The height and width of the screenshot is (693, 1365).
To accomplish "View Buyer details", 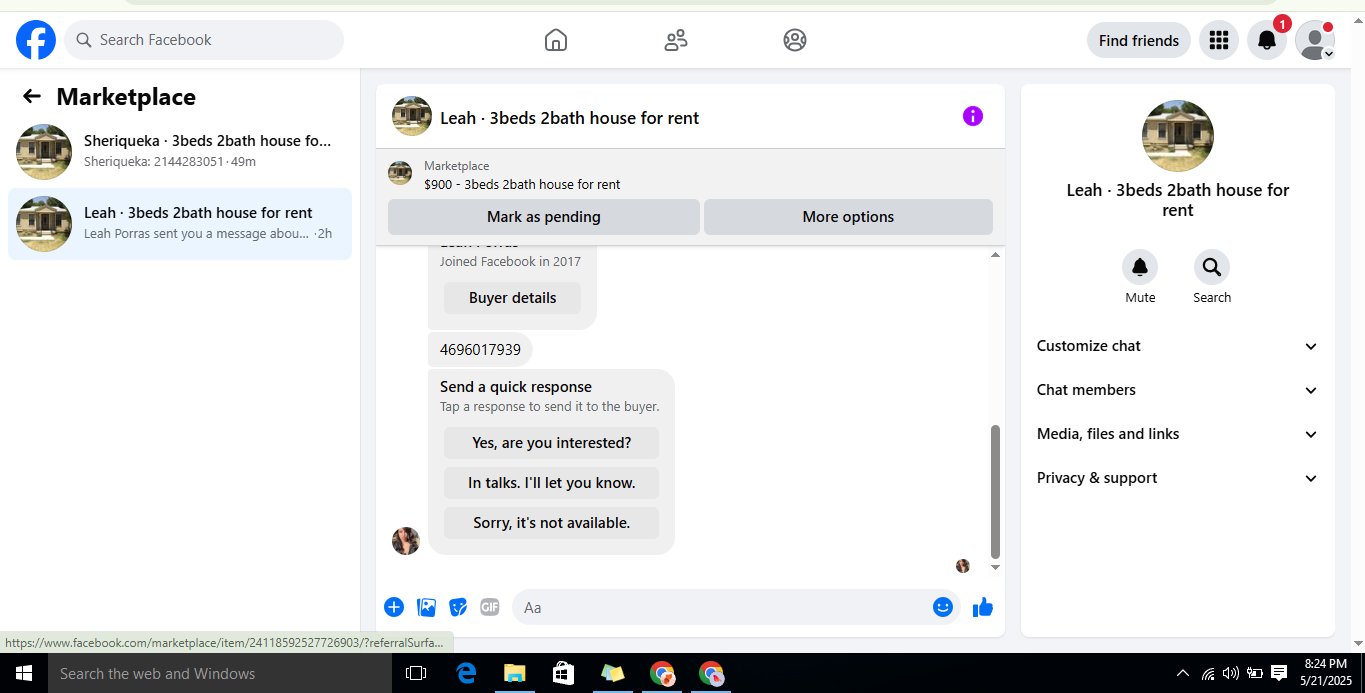I will pos(512,298).
